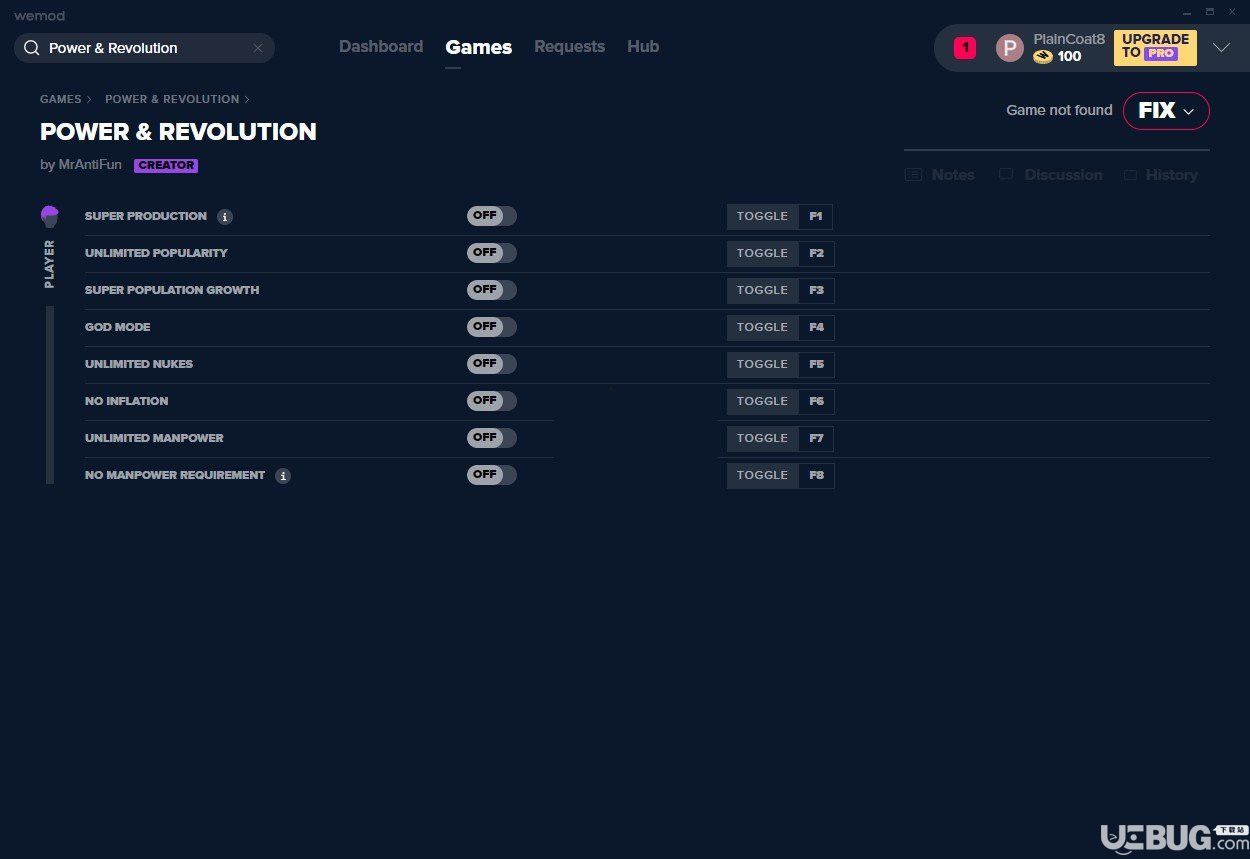Switch on Unlimited Nukes
The image size is (1250, 859).
click(x=492, y=364)
